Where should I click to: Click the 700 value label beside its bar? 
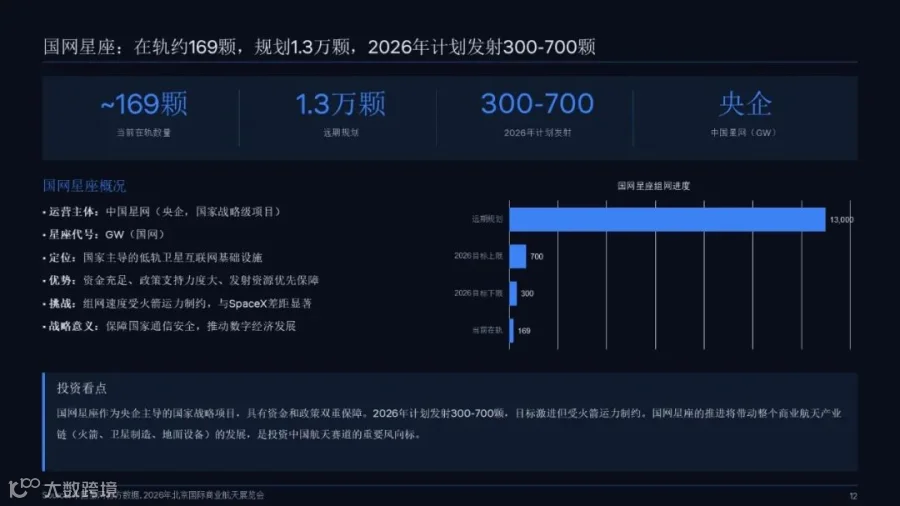click(537, 256)
